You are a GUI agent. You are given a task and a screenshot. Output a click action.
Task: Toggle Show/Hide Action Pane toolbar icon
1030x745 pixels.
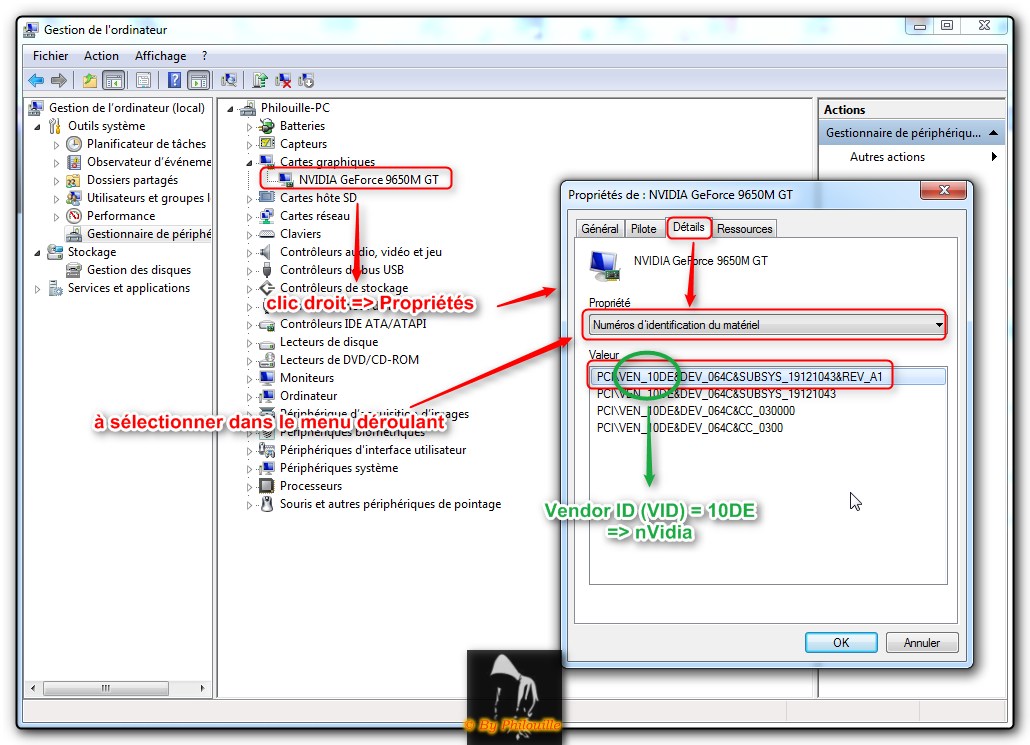[x=198, y=80]
